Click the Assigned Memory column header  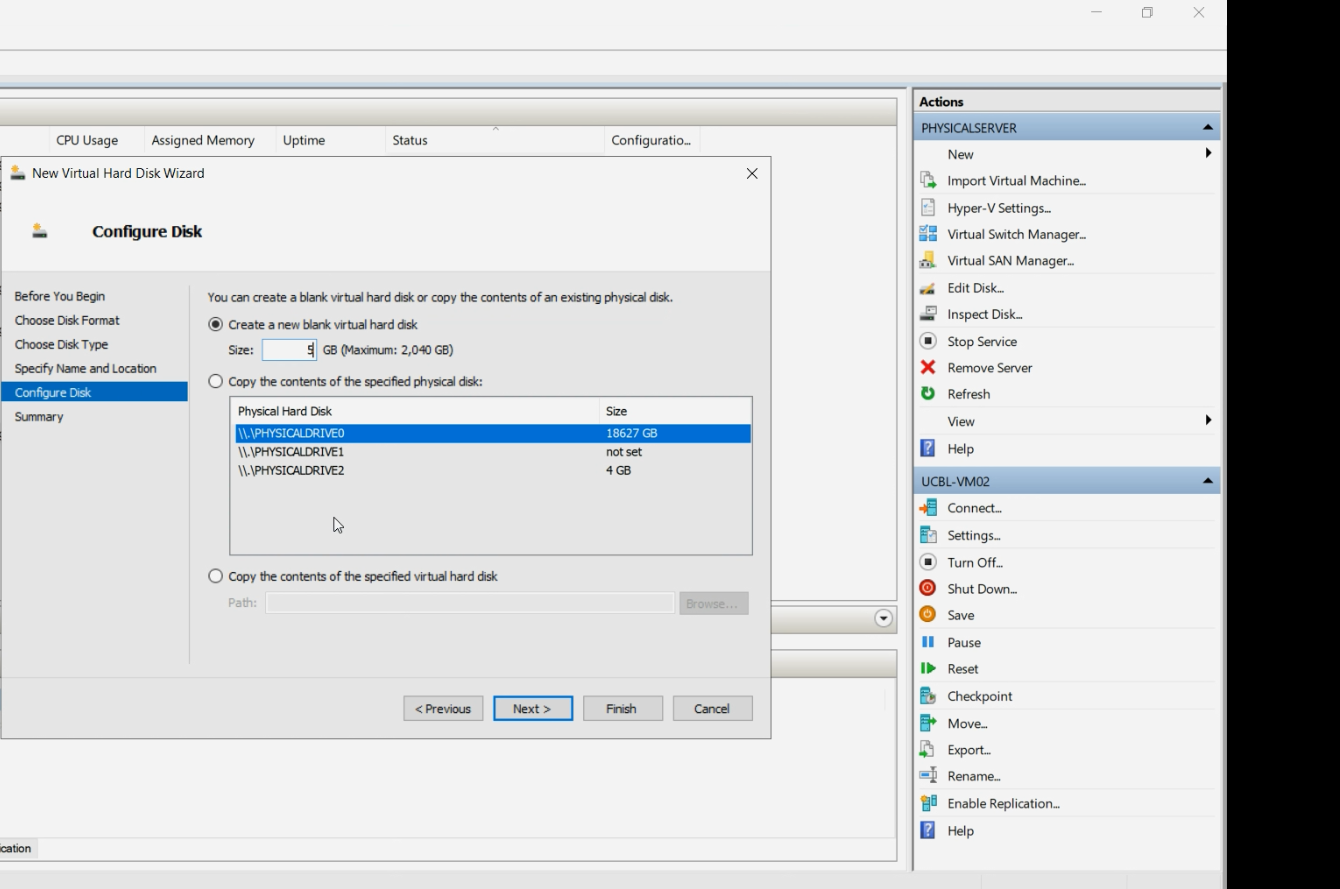pyautogui.click(x=209, y=140)
